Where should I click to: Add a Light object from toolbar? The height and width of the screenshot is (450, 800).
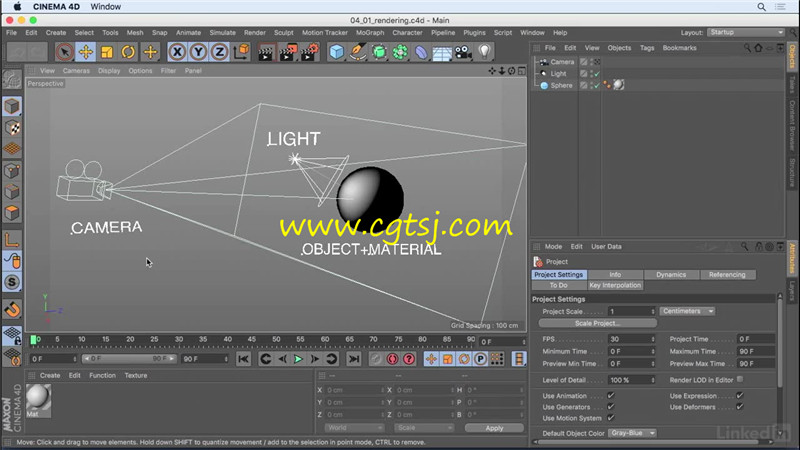click(484, 52)
